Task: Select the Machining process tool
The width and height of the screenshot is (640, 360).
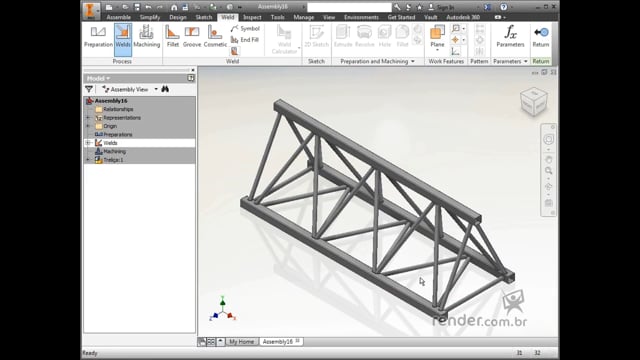Action: (x=147, y=36)
